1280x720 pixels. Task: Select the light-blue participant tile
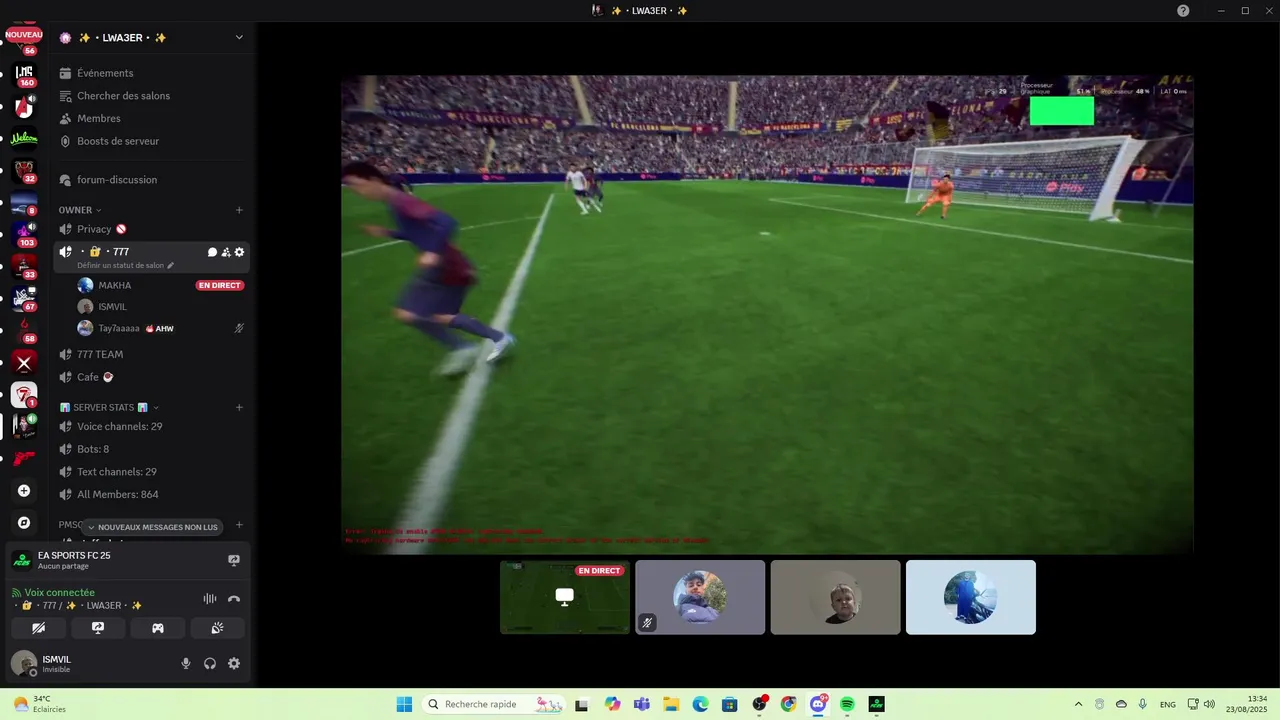coord(970,597)
